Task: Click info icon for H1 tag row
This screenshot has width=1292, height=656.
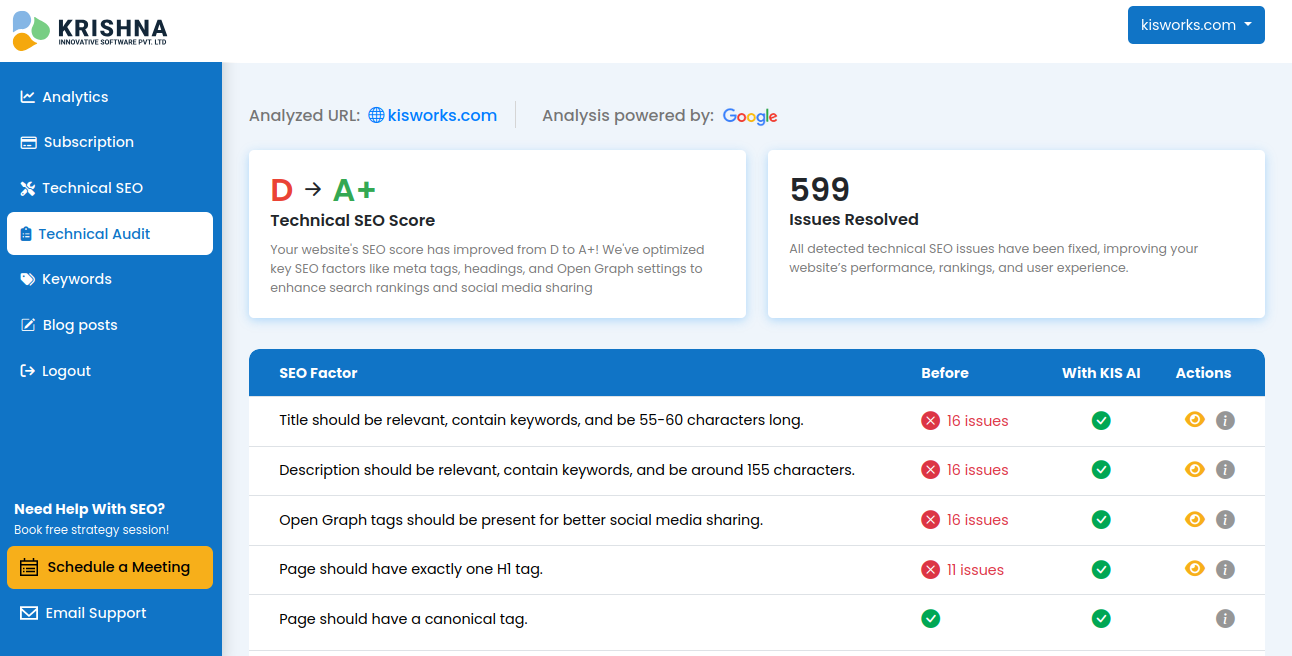Action: pyautogui.click(x=1225, y=570)
